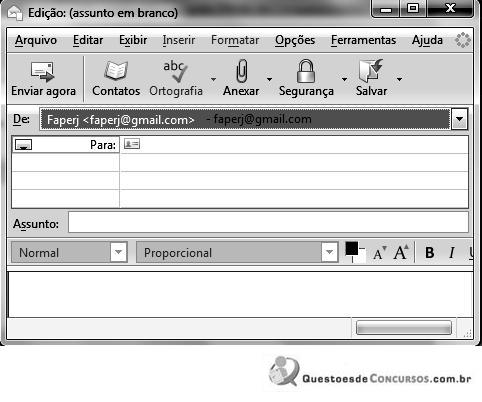
Task: Open the Proporcional font dropdown
Action: point(329,252)
